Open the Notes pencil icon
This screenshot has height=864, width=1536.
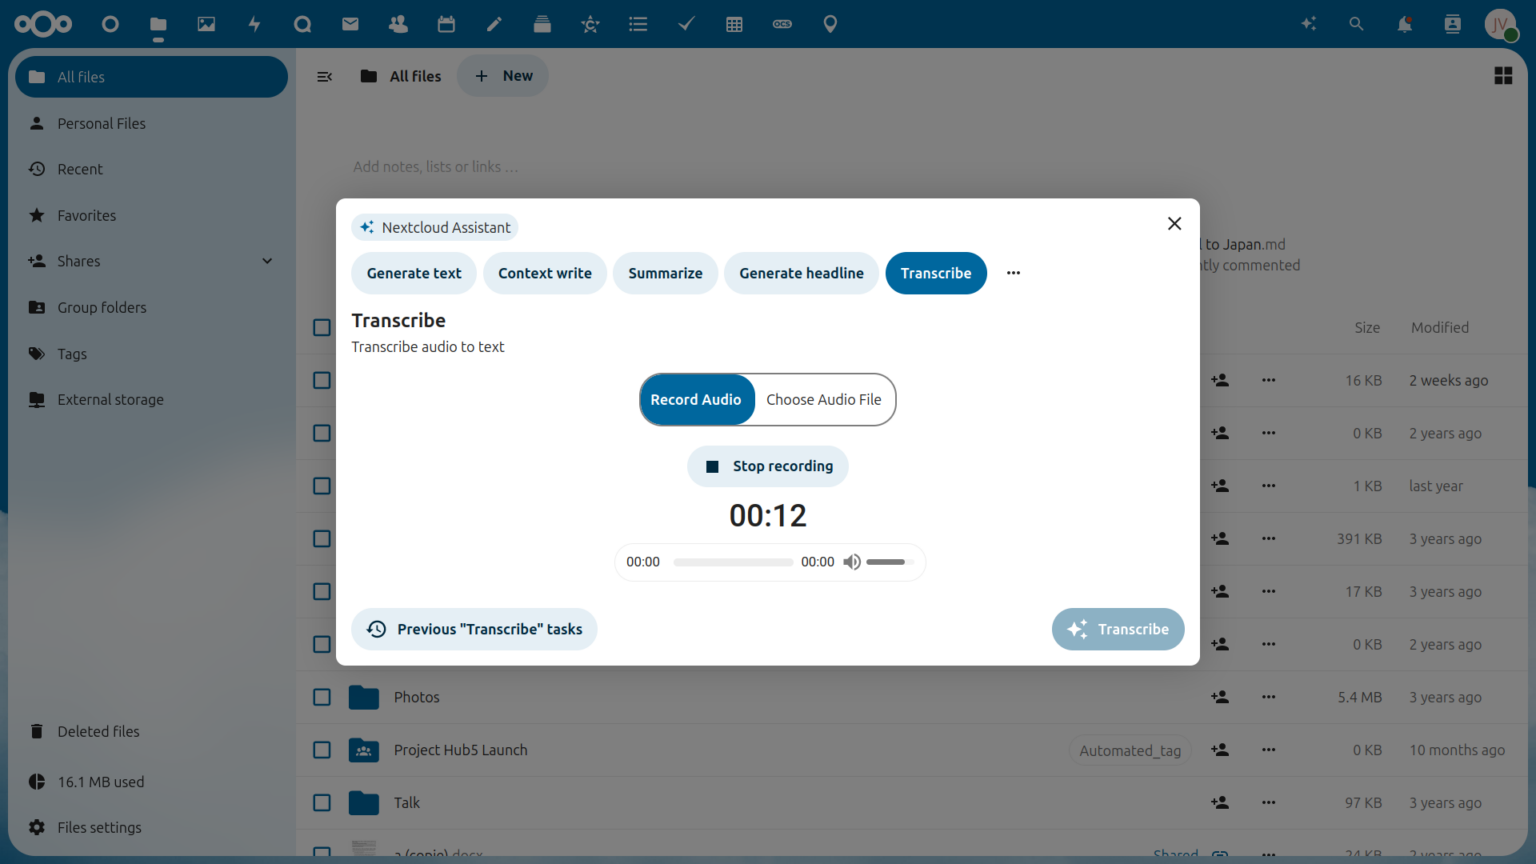pyautogui.click(x=494, y=23)
